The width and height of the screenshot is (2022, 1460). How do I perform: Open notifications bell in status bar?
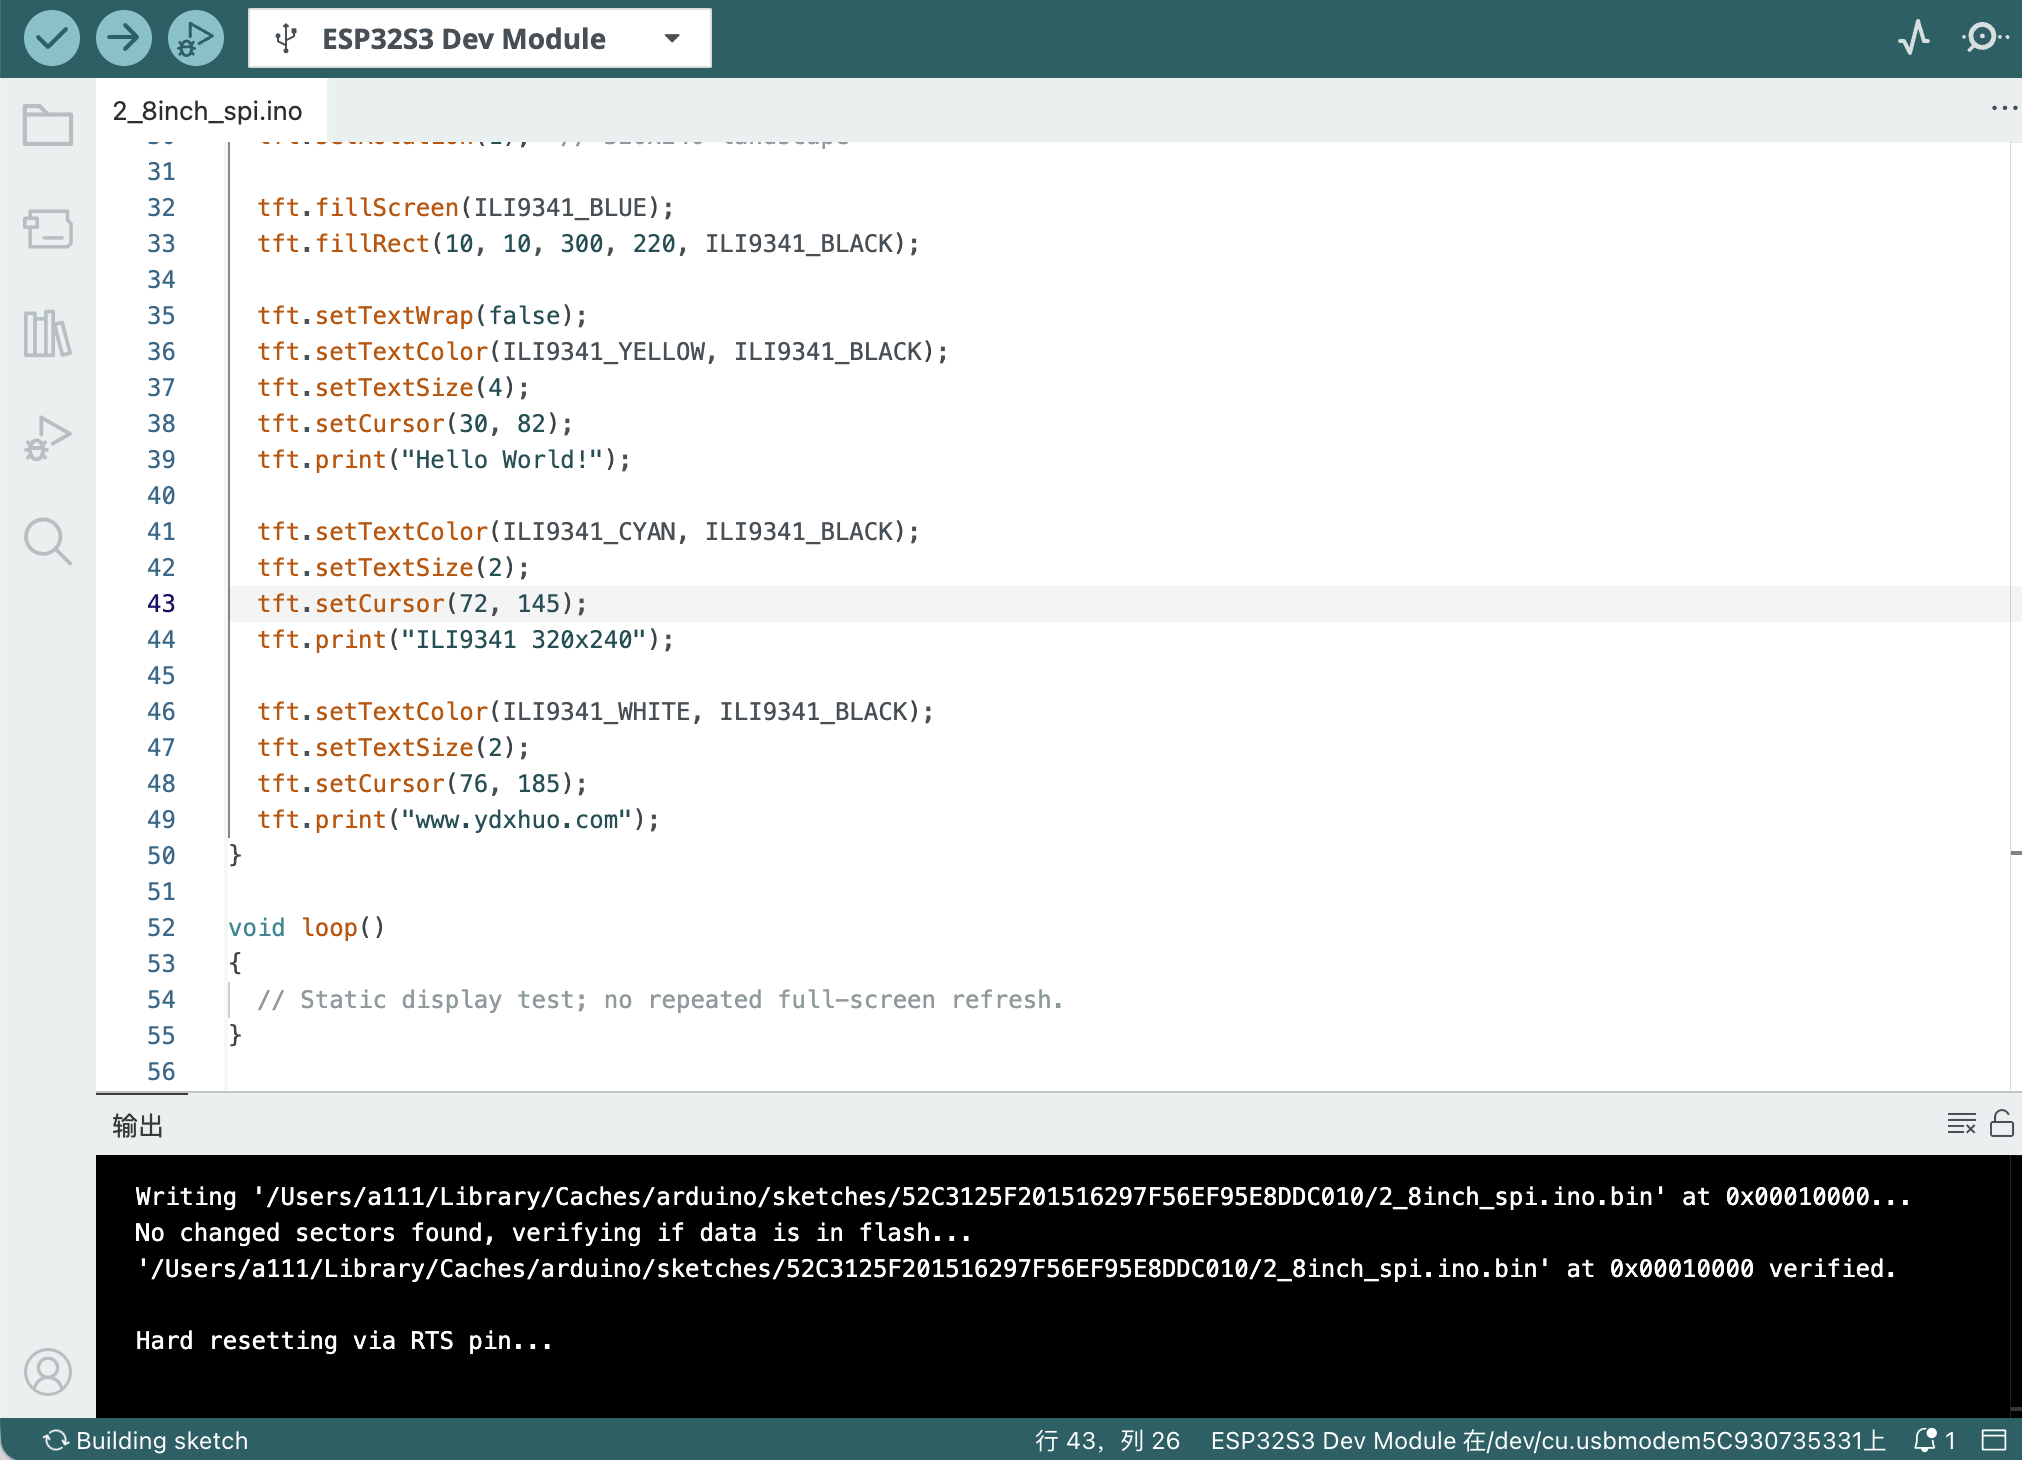pyautogui.click(x=1934, y=1440)
